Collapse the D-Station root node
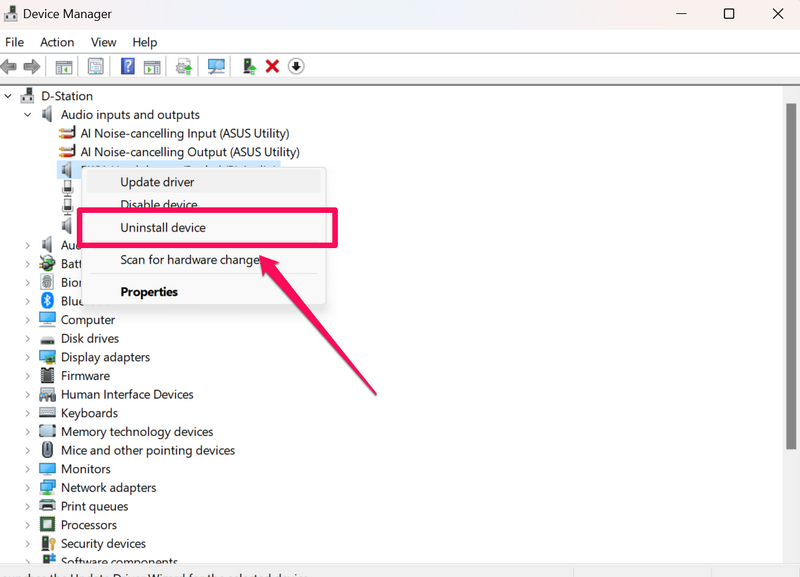The width and height of the screenshot is (800, 577). (x=9, y=96)
